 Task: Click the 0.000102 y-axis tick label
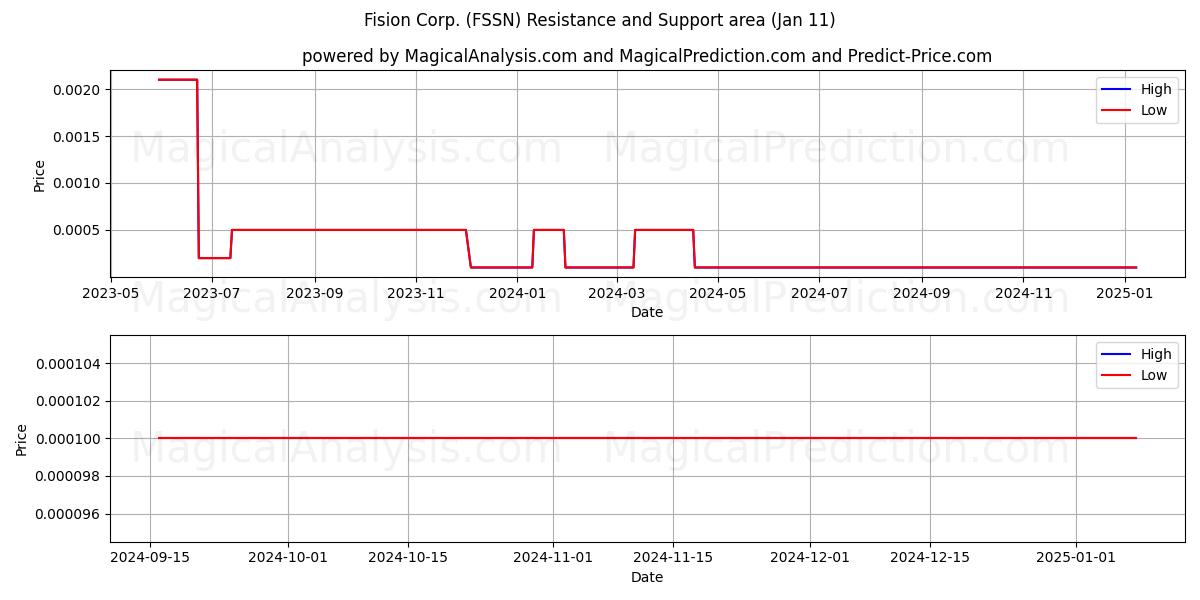pyautogui.click(x=68, y=401)
